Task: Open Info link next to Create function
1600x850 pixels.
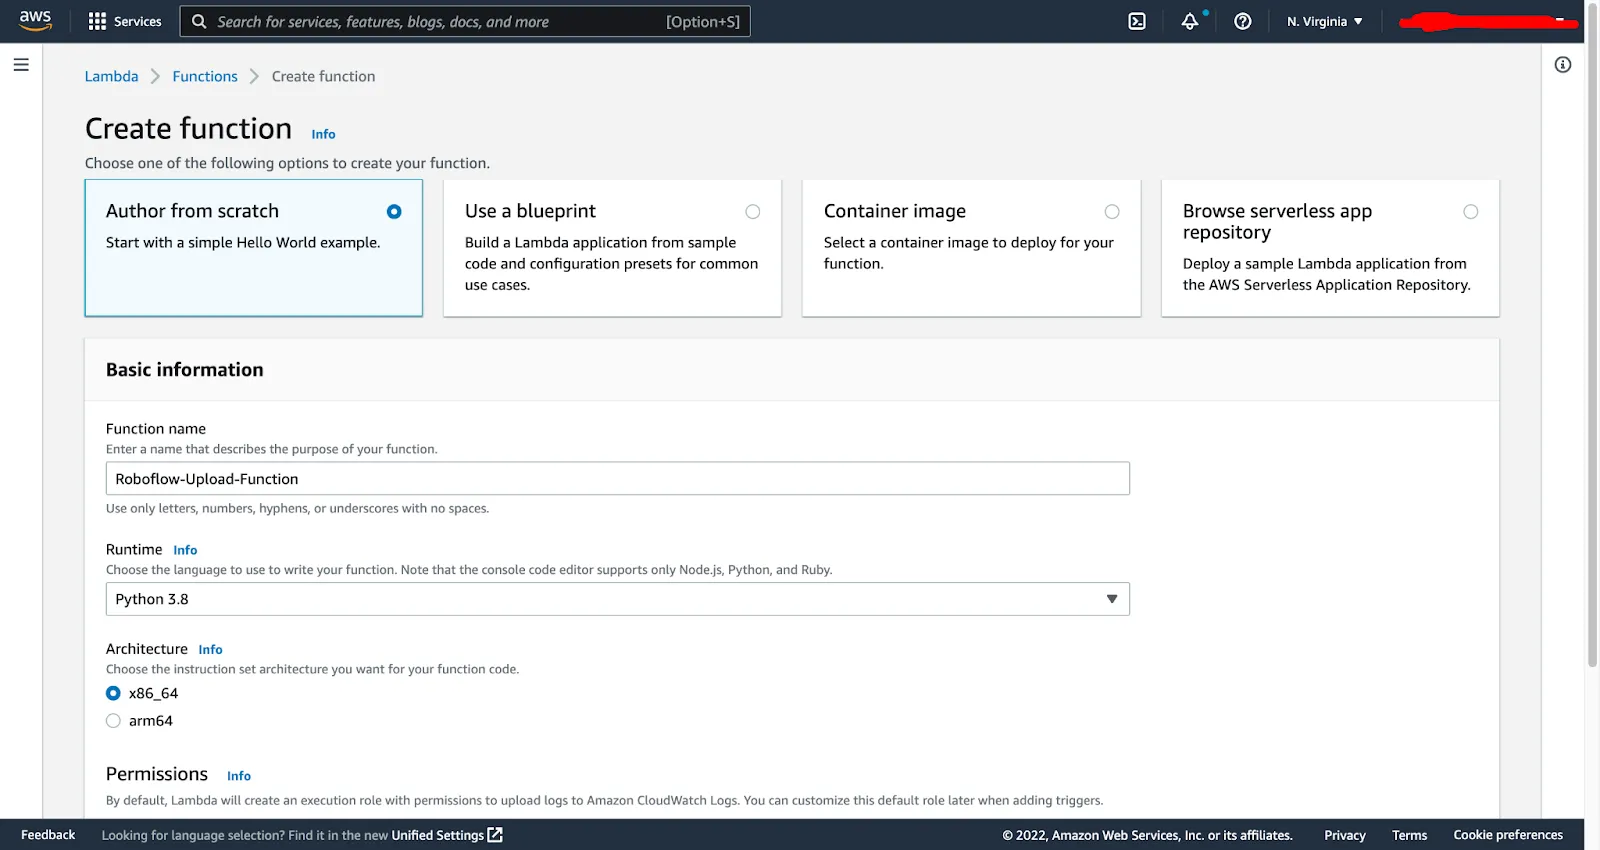Action: tap(323, 134)
